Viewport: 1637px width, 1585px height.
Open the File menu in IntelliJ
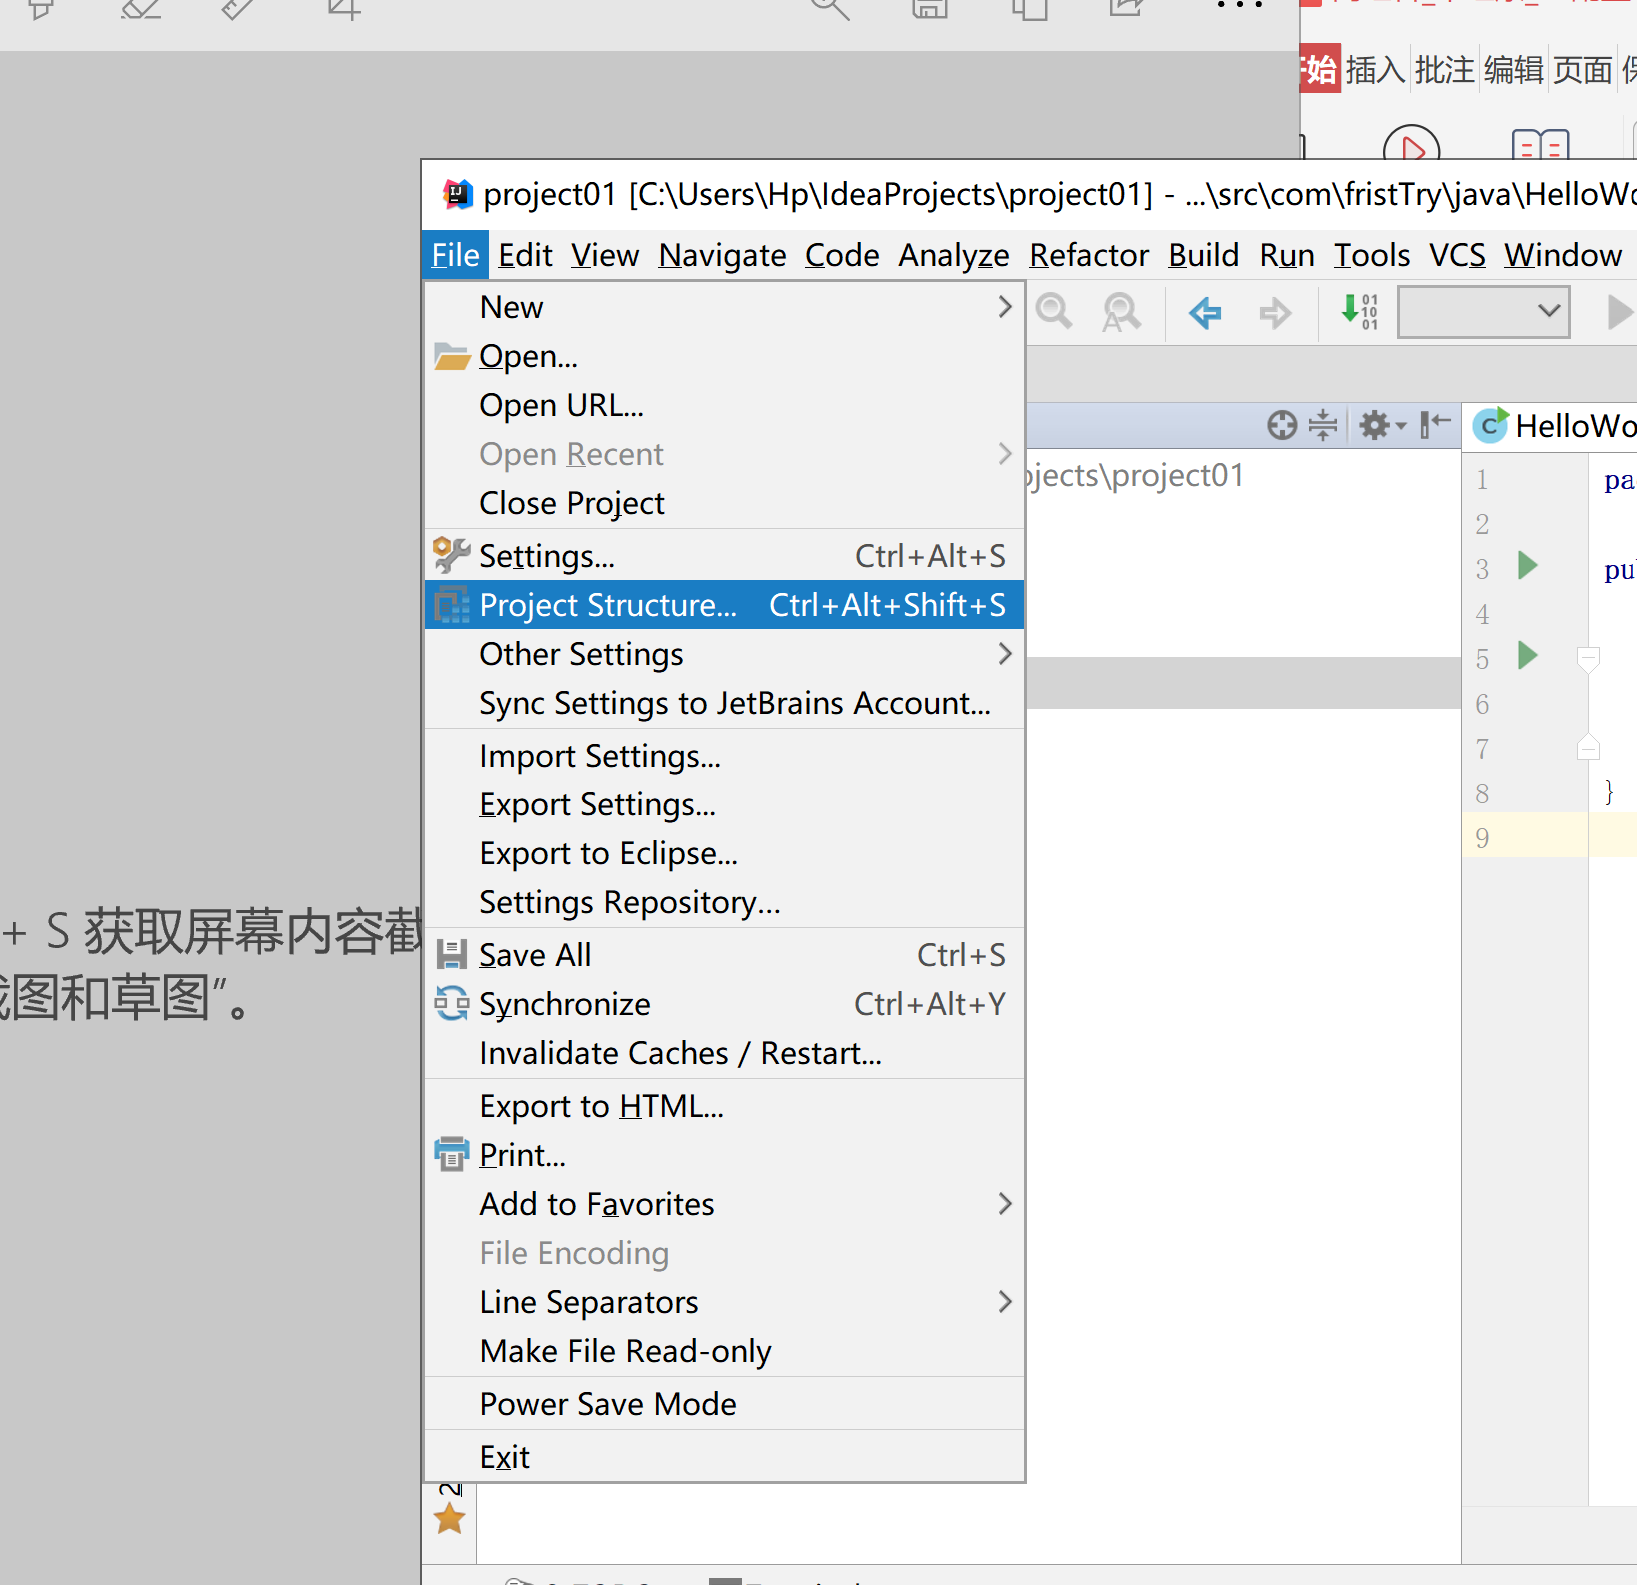(456, 255)
